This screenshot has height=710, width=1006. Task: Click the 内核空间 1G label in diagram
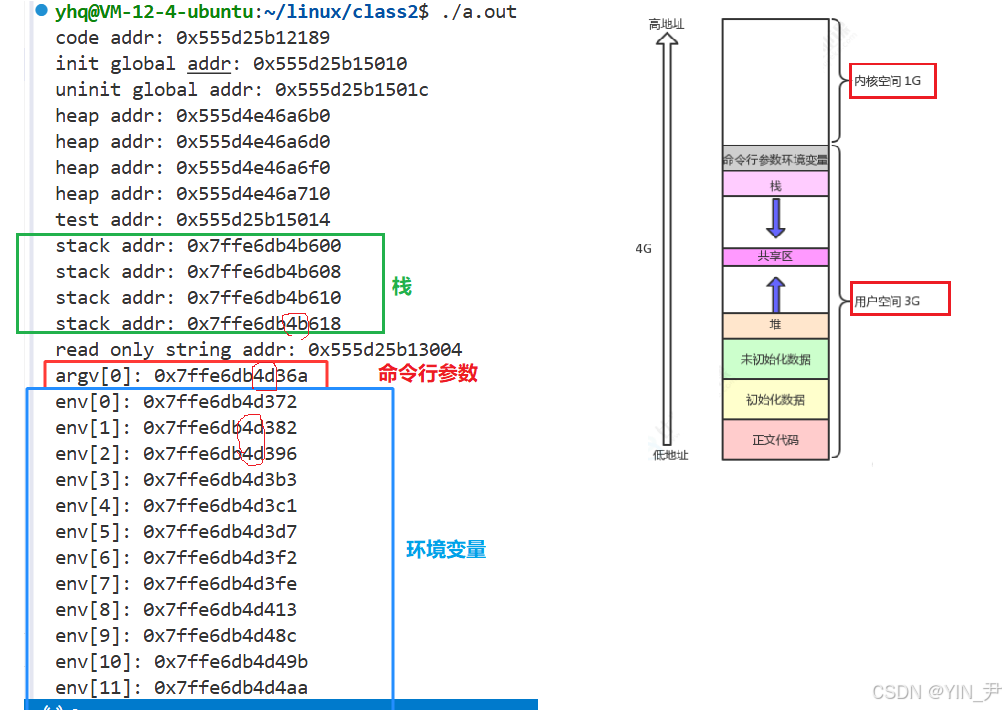(892, 81)
